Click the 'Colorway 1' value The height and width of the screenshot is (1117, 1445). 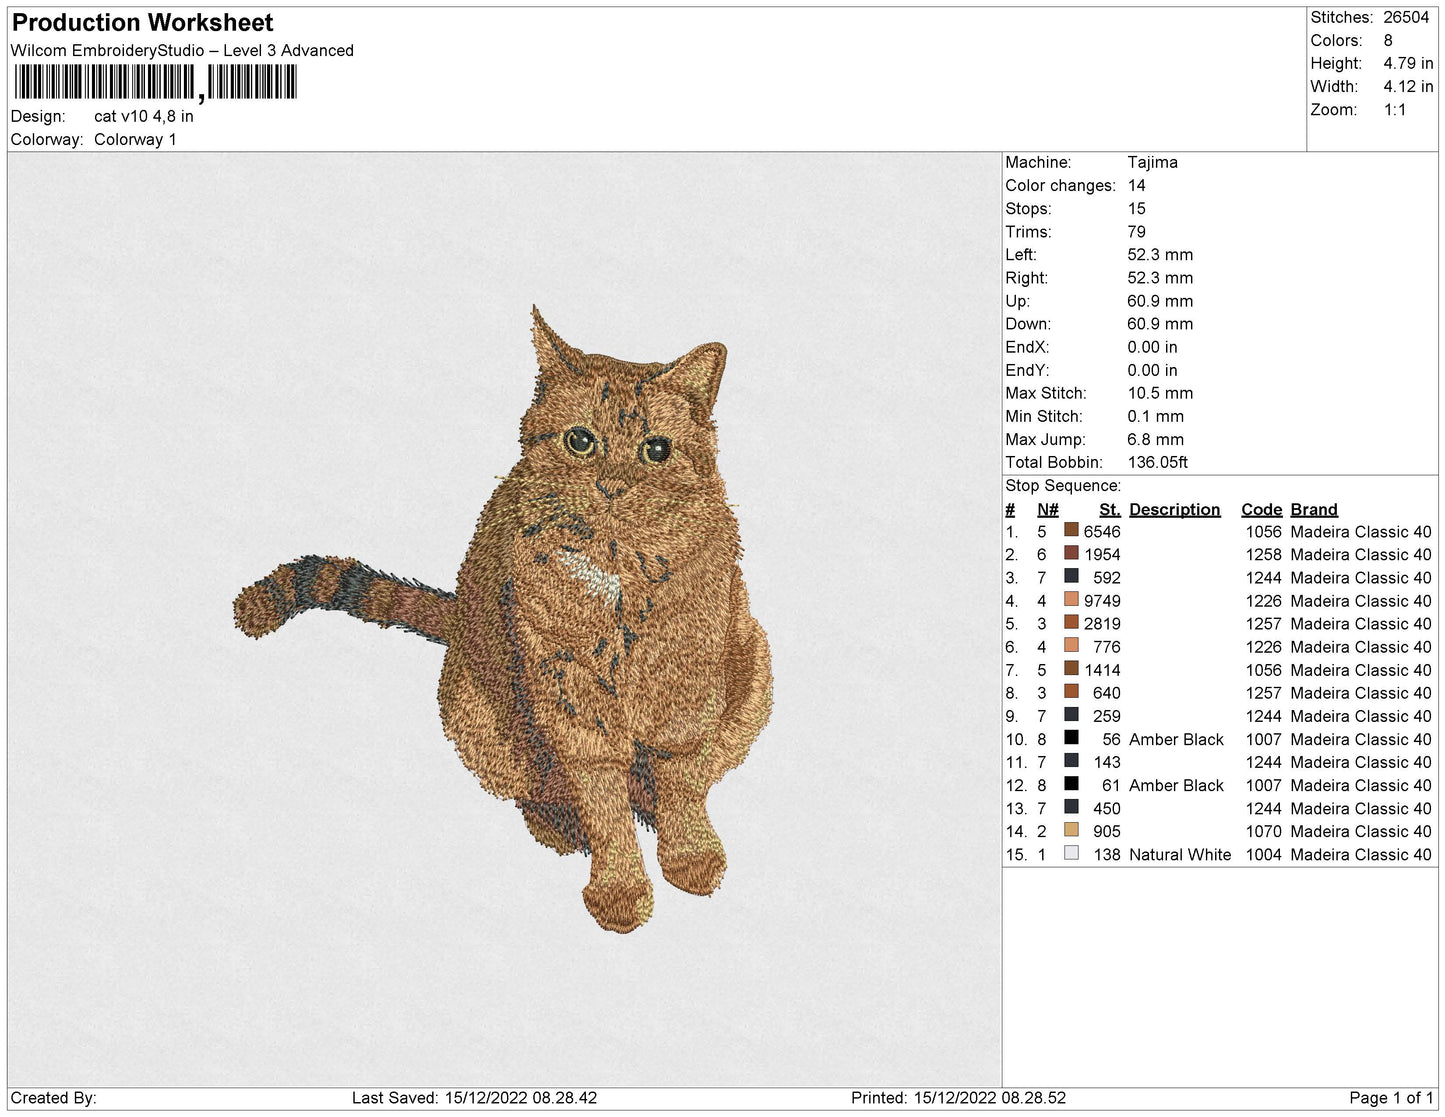tap(135, 139)
